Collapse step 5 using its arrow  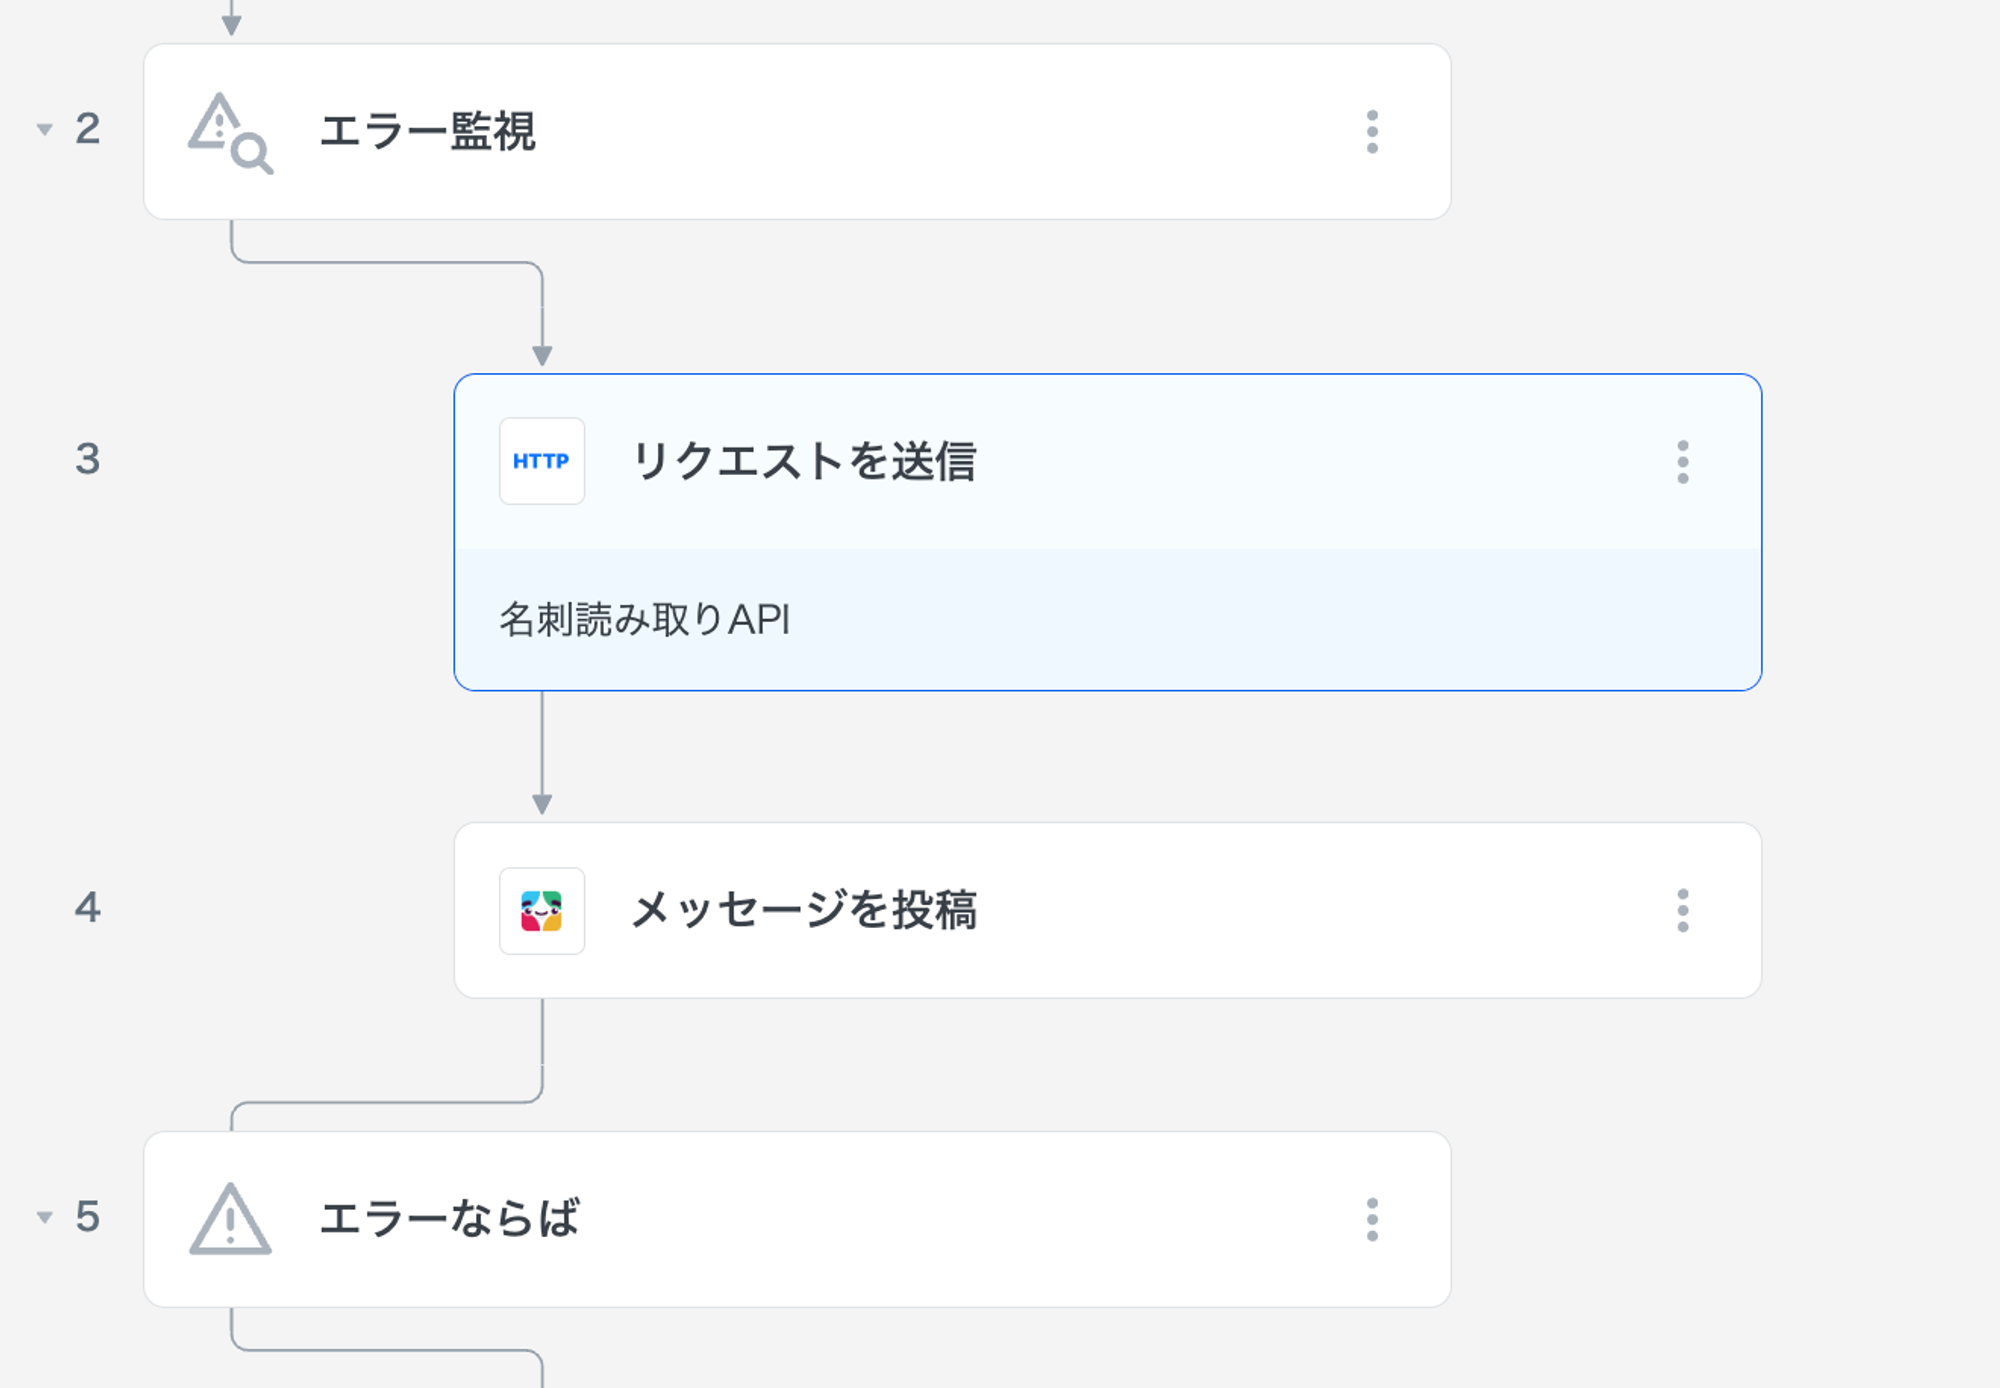(44, 1217)
